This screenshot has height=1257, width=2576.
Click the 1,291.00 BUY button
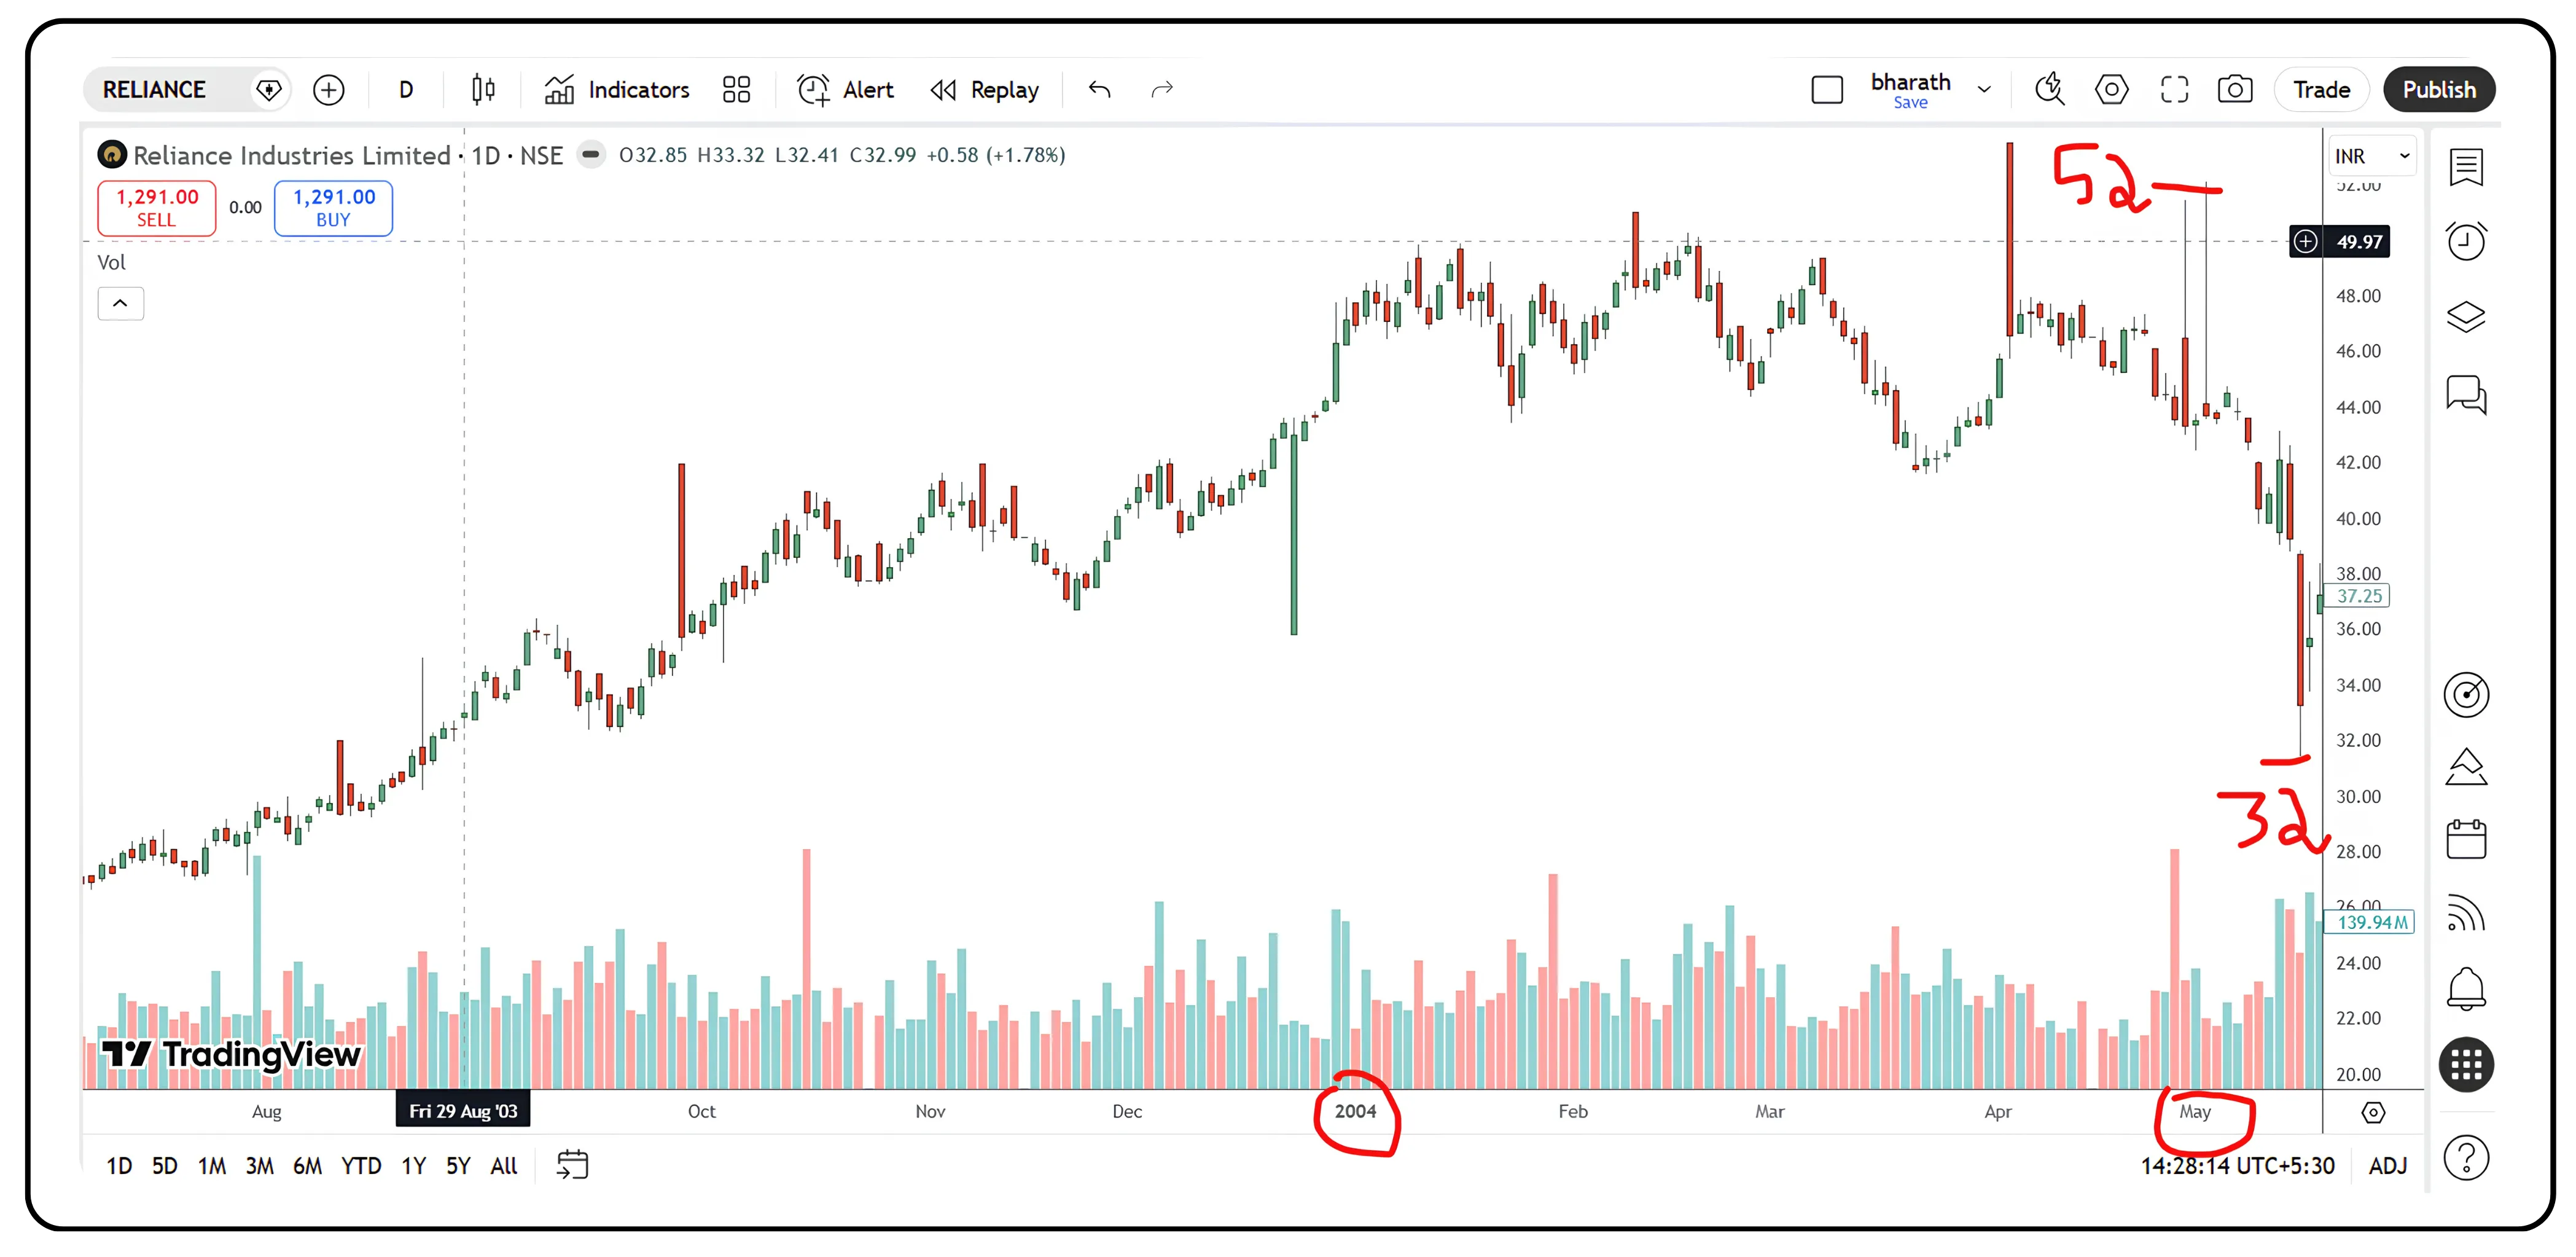[333, 208]
